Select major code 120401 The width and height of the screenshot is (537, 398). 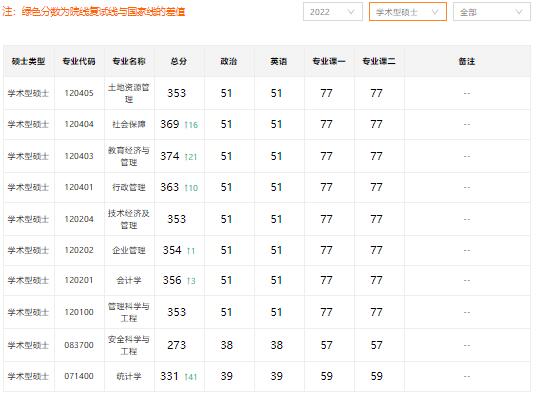[x=79, y=187]
